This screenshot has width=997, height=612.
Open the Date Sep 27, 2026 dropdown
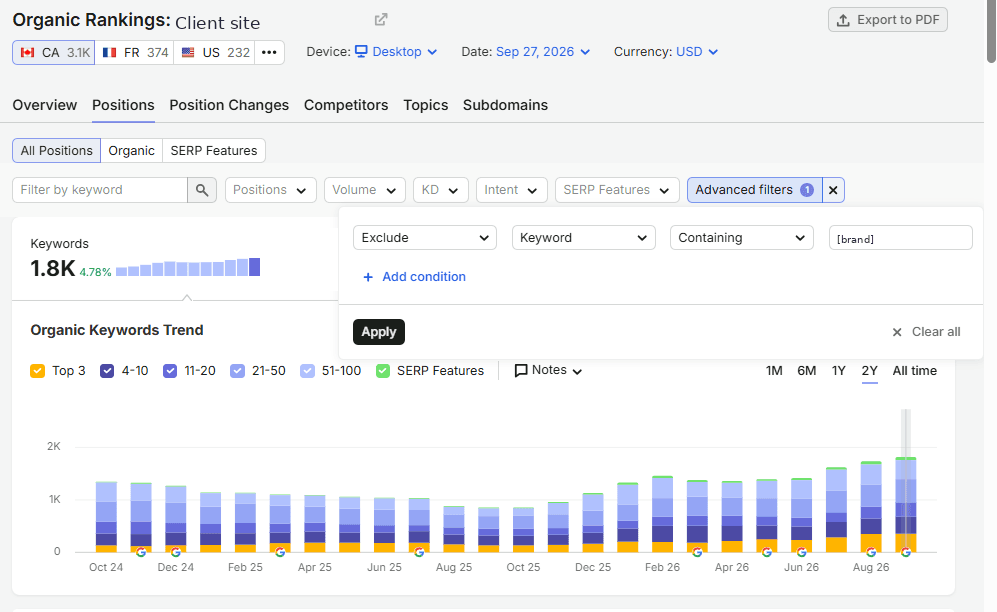click(x=542, y=52)
